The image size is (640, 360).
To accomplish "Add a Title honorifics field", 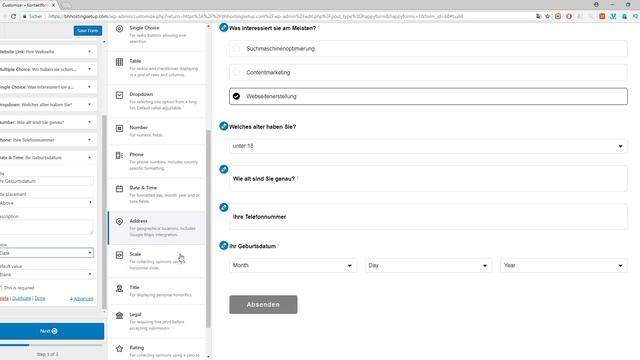I will click(x=157, y=291).
